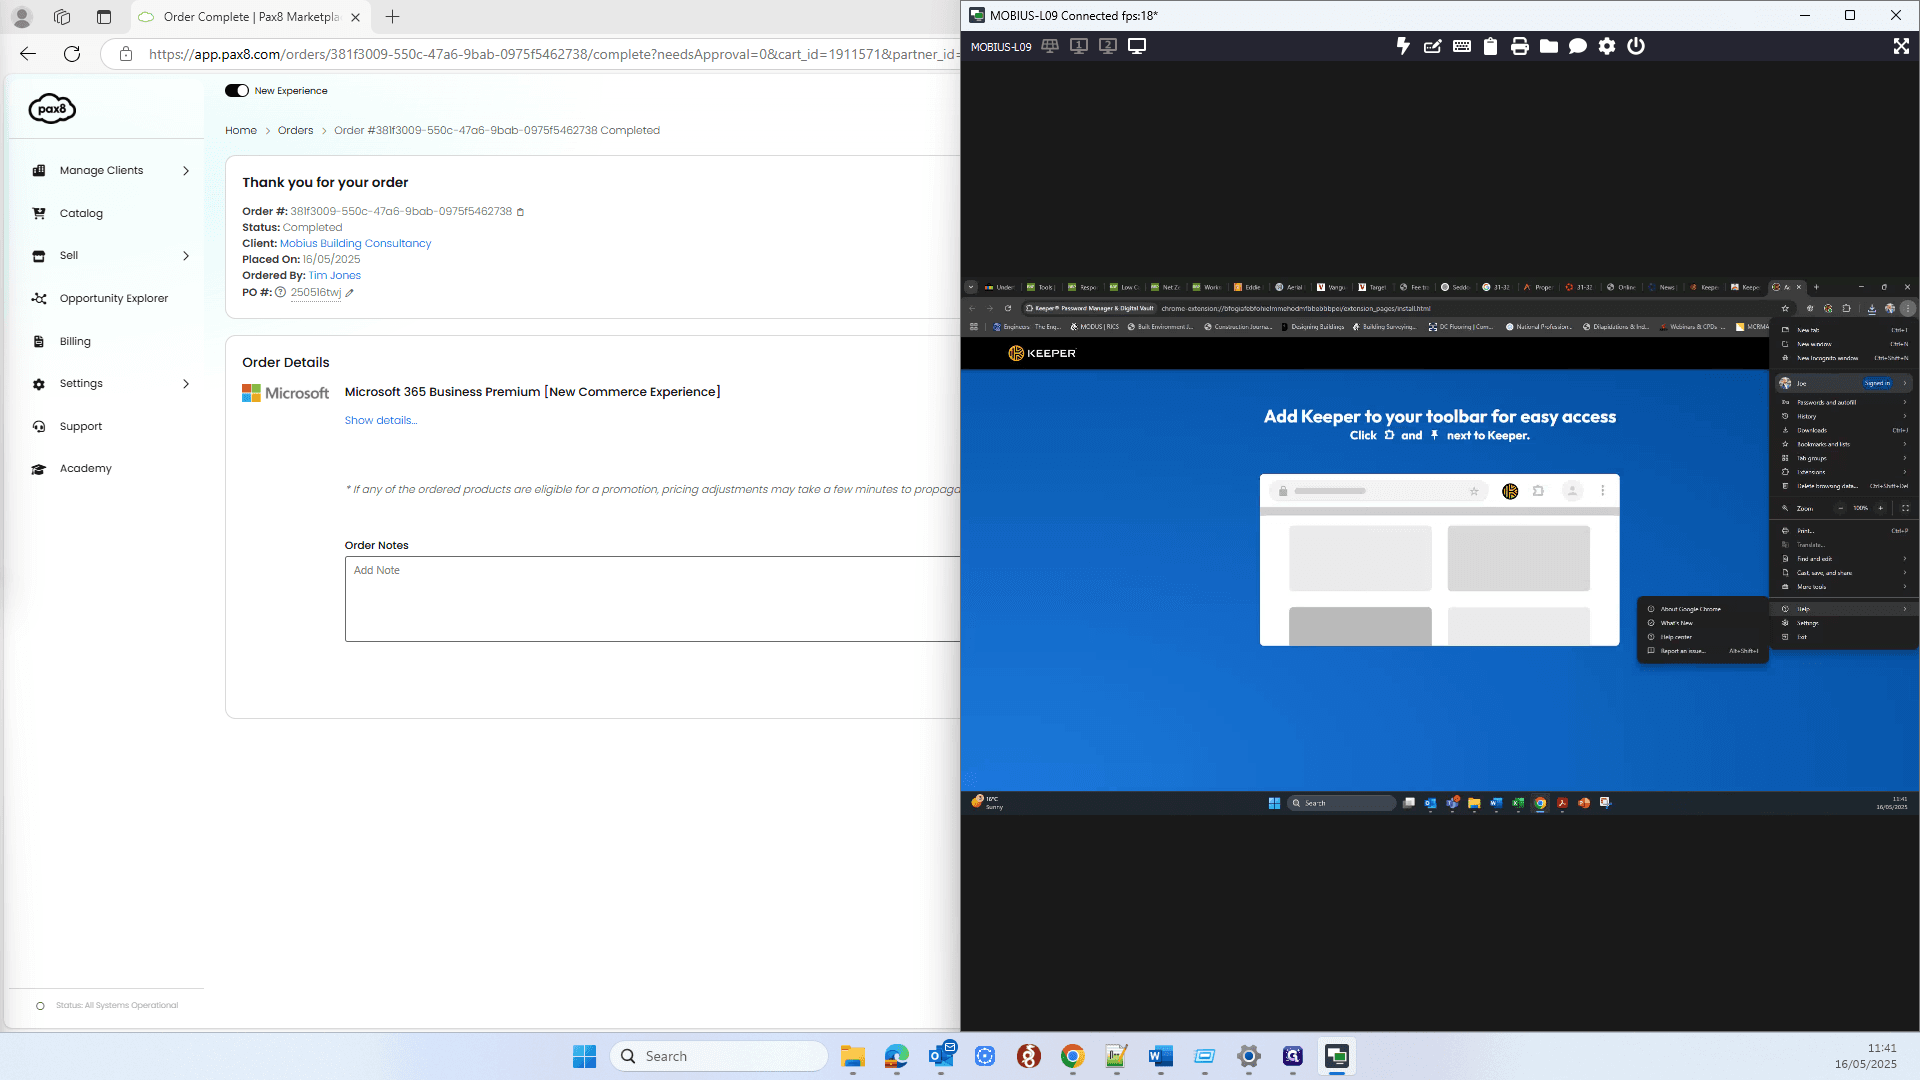Click the Joe profile row in Chrome menu
The image size is (1920, 1080).
click(x=1844, y=383)
